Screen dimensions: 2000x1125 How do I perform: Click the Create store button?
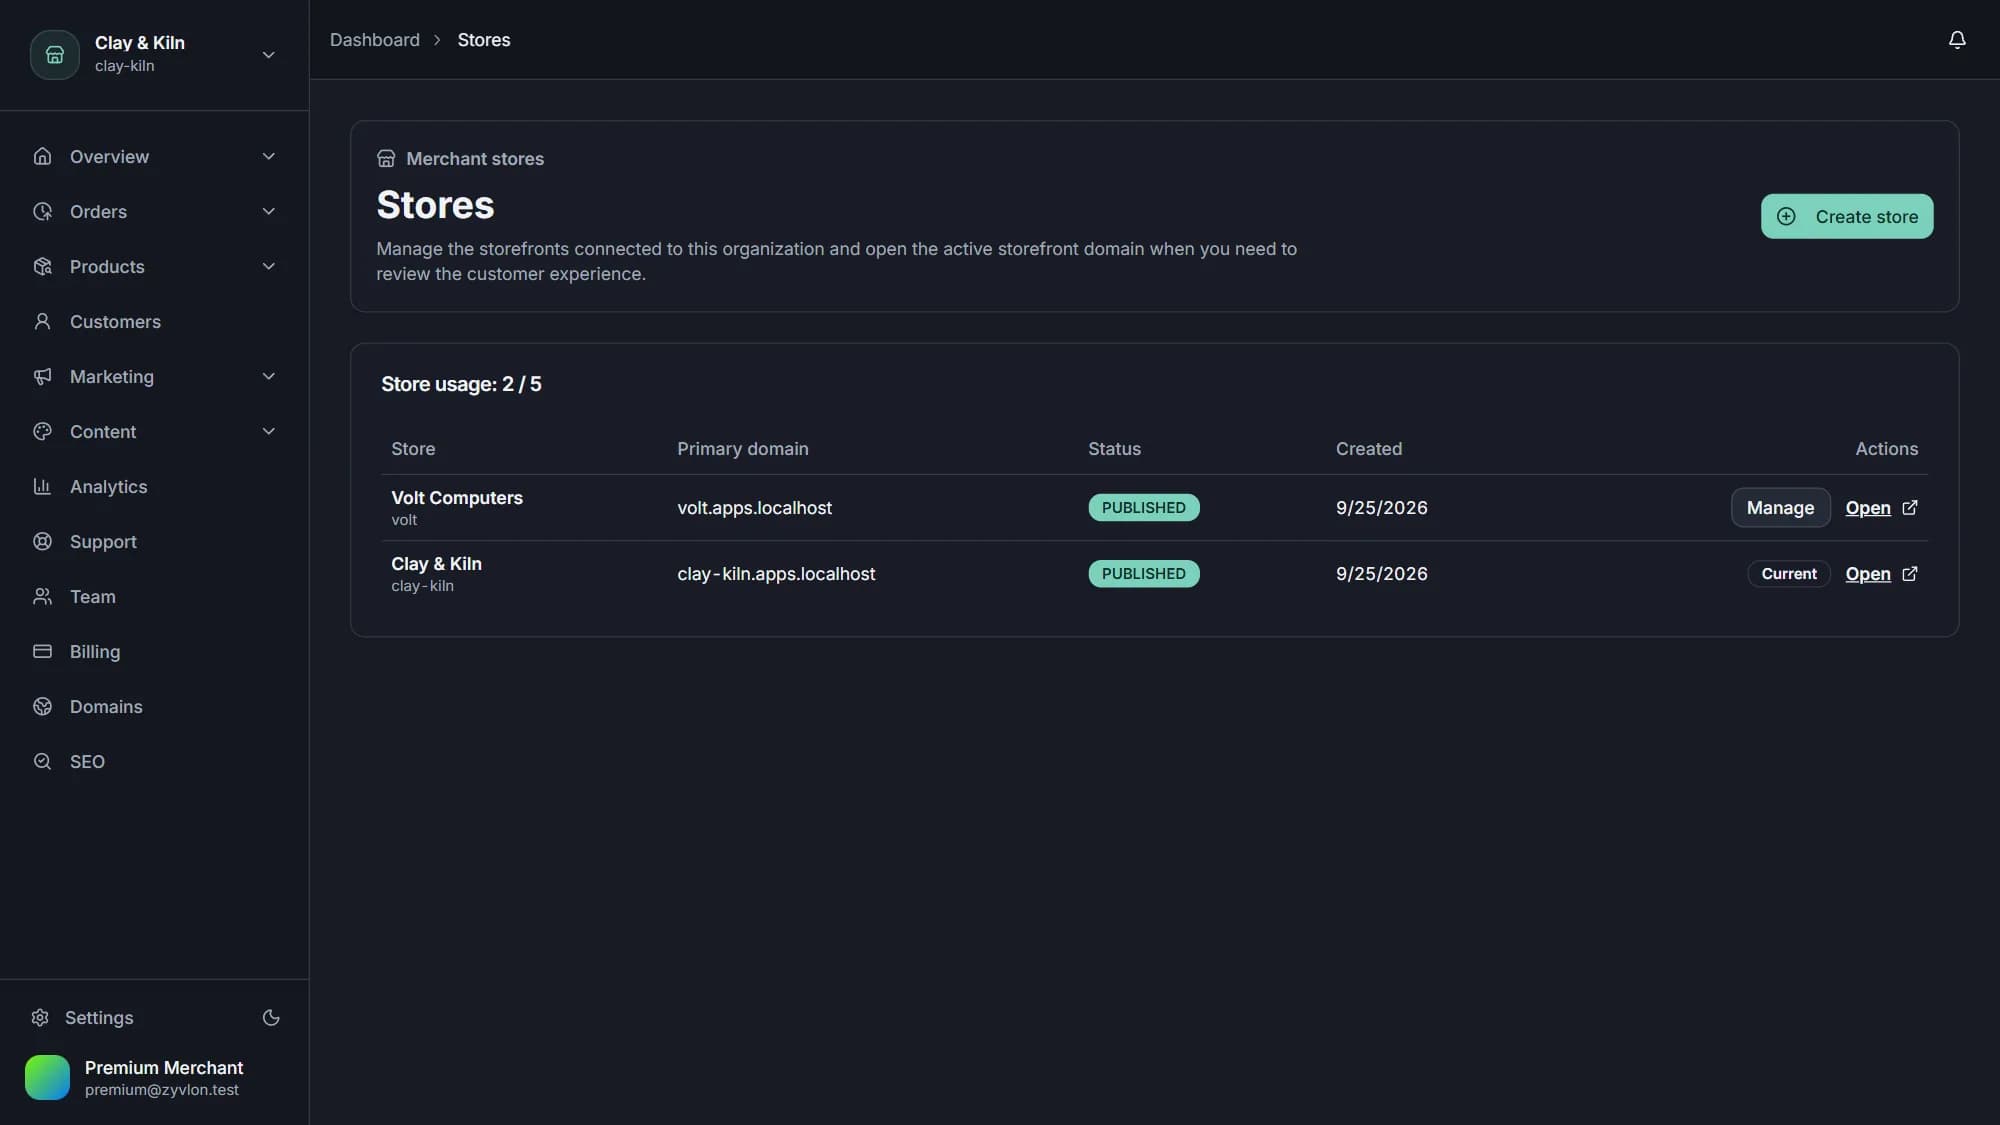1846,216
